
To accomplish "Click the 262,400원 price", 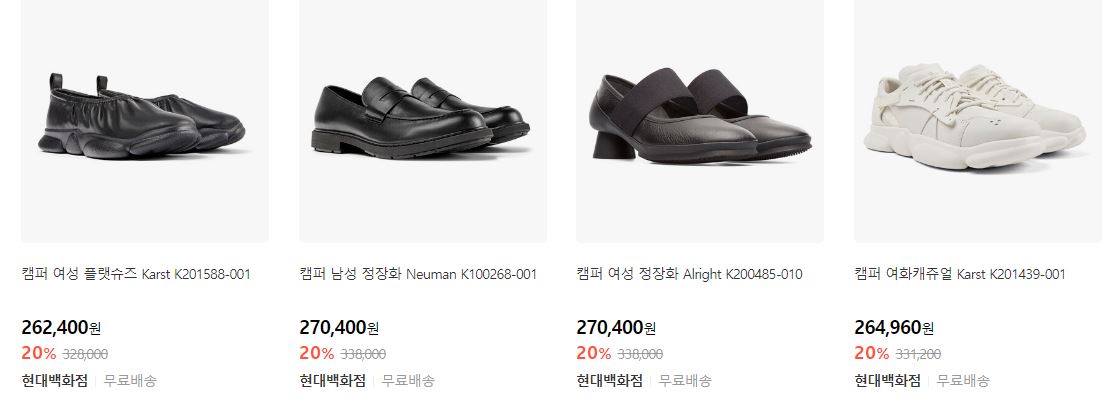I will (x=61, y=328).
